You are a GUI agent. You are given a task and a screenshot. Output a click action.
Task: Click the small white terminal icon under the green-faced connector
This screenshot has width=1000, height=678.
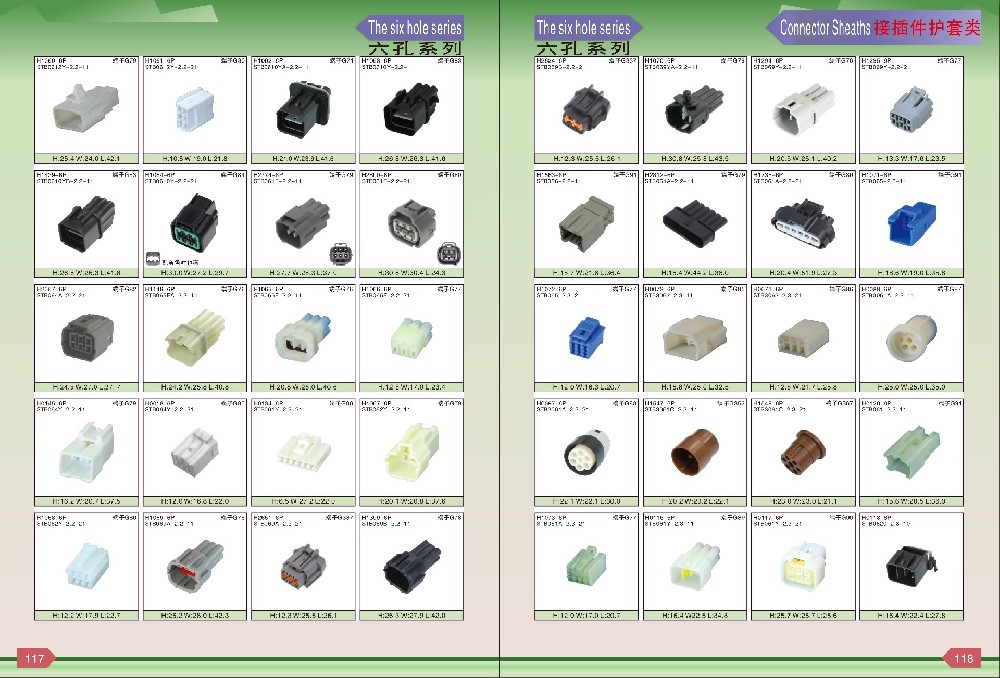[x=152, y=259]
